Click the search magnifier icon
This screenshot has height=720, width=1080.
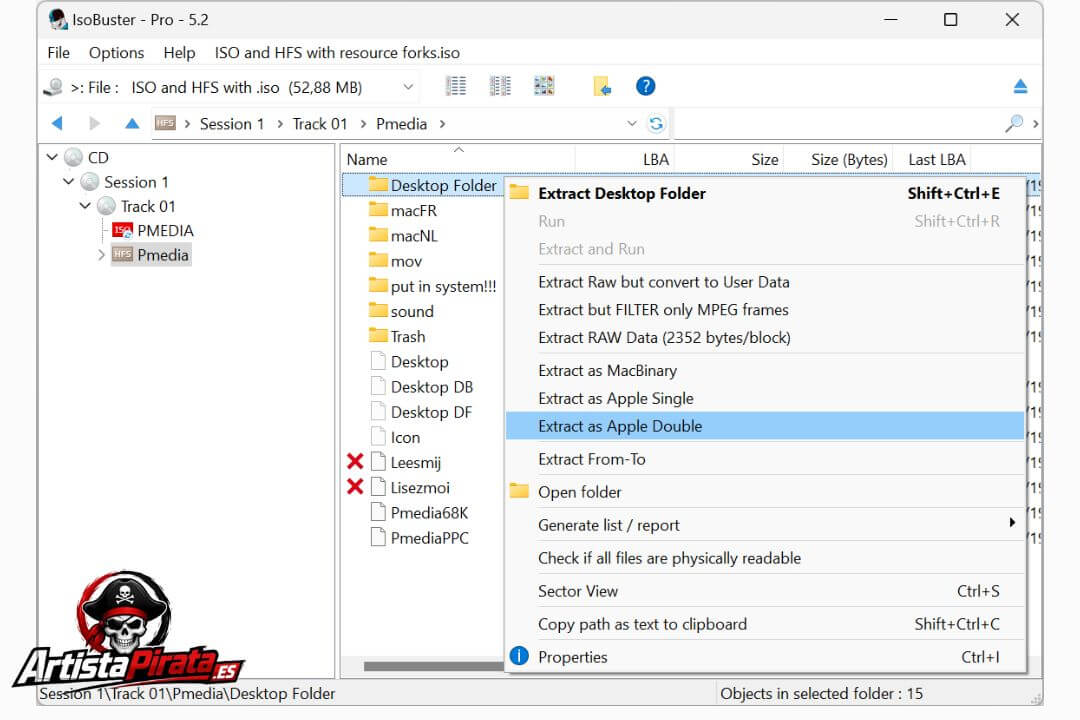point(1014,123)
